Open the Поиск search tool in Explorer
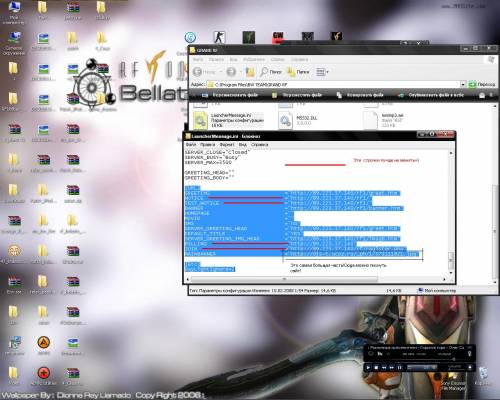The image size is (500, 400). point(271,72)
